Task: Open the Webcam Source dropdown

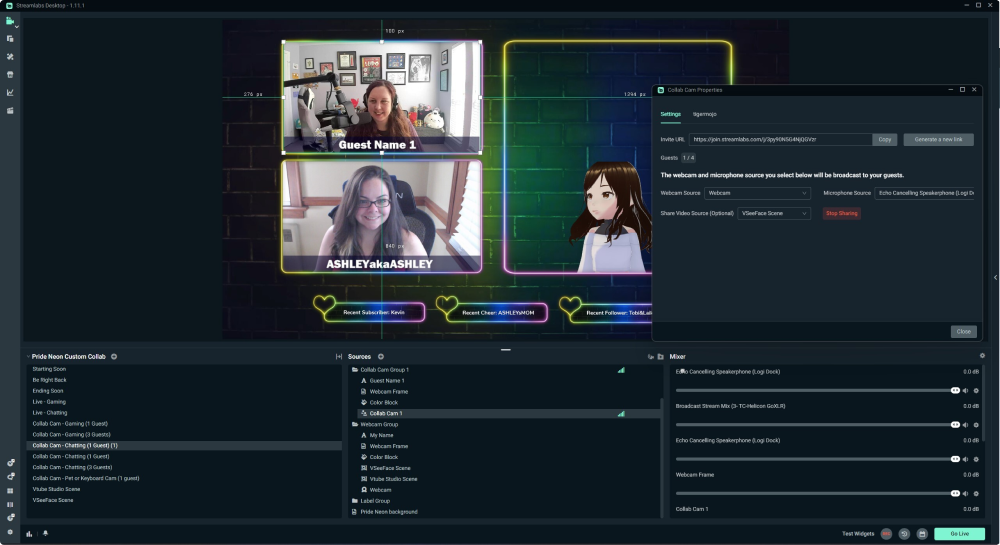Action: [757, 193]
